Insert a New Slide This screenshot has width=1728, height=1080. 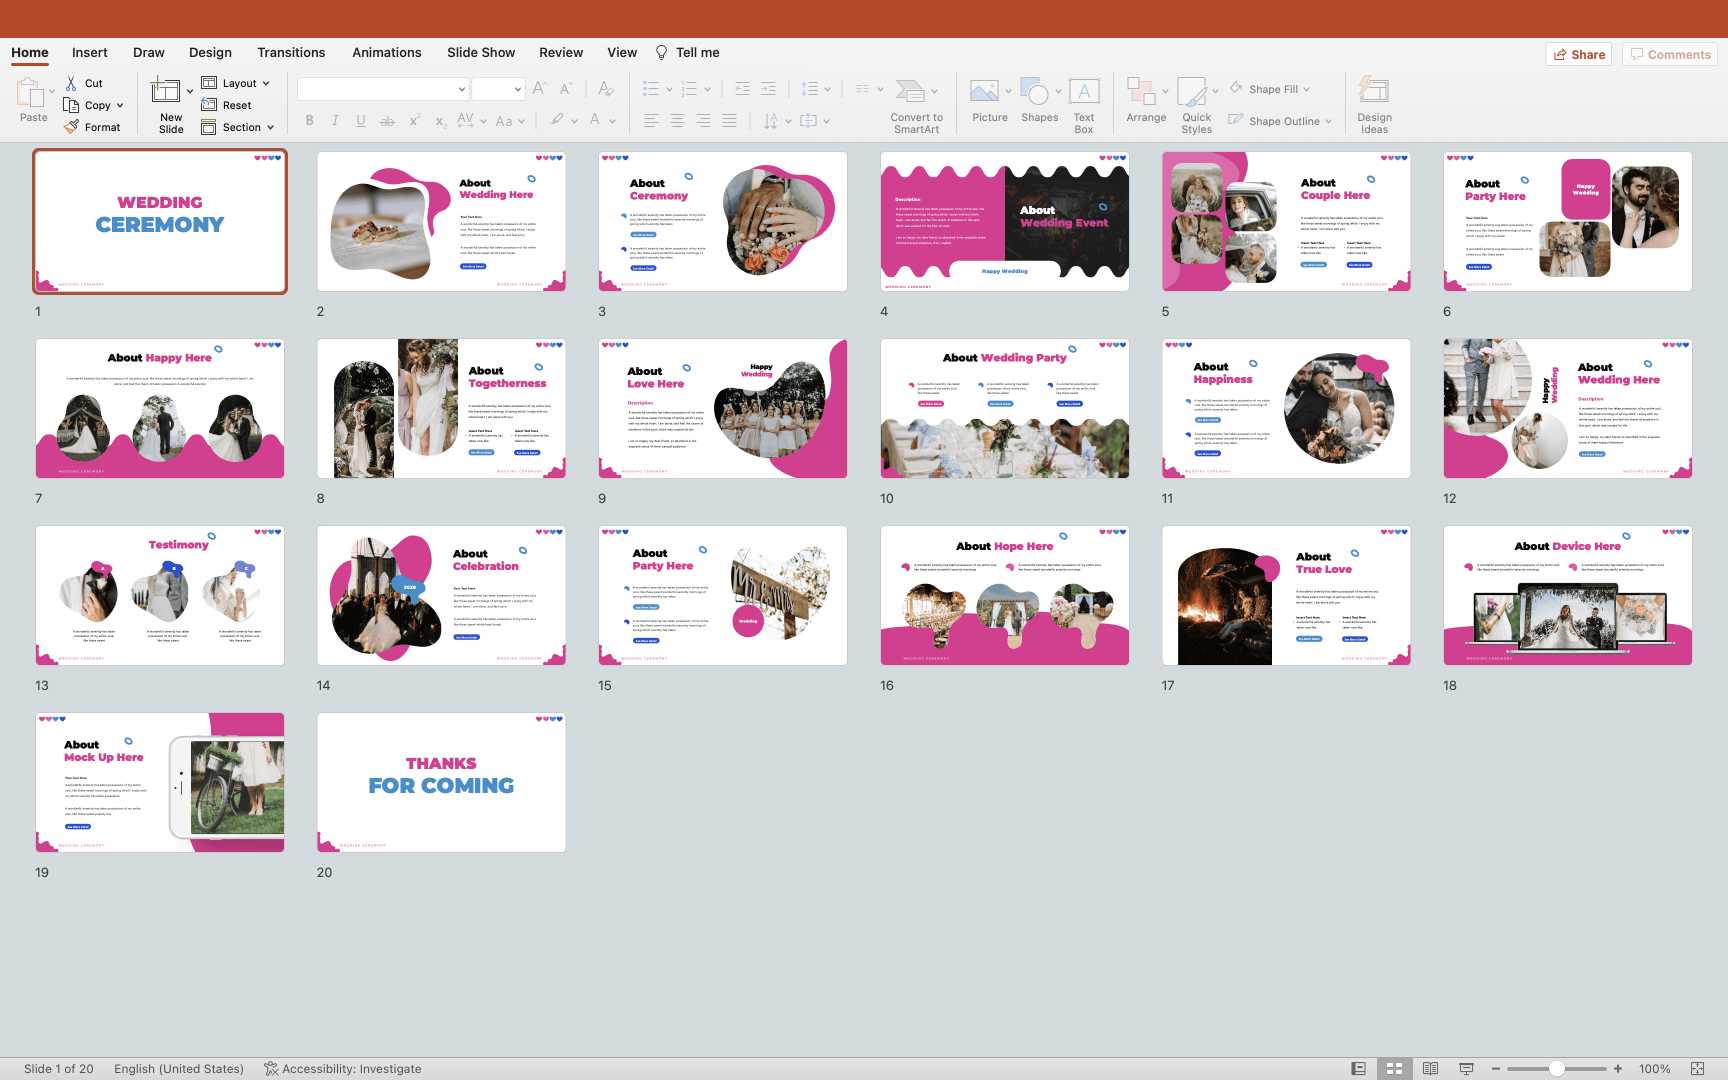(166, 92)
